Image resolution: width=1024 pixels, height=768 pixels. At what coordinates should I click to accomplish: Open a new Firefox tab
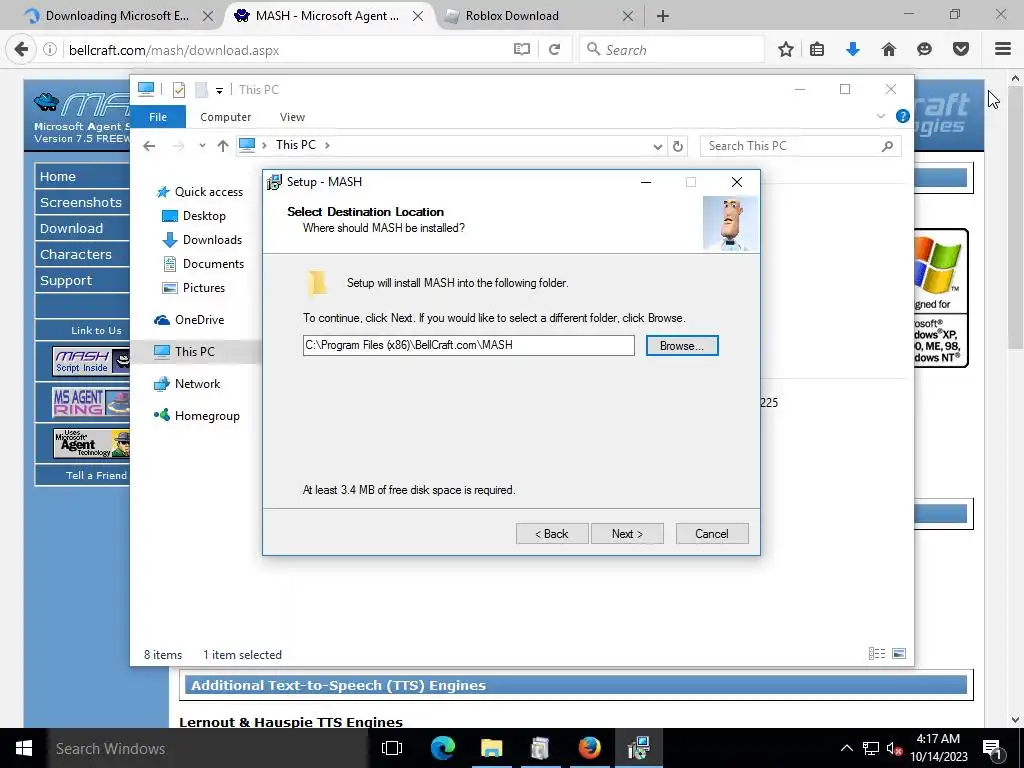tap(662, 16)
